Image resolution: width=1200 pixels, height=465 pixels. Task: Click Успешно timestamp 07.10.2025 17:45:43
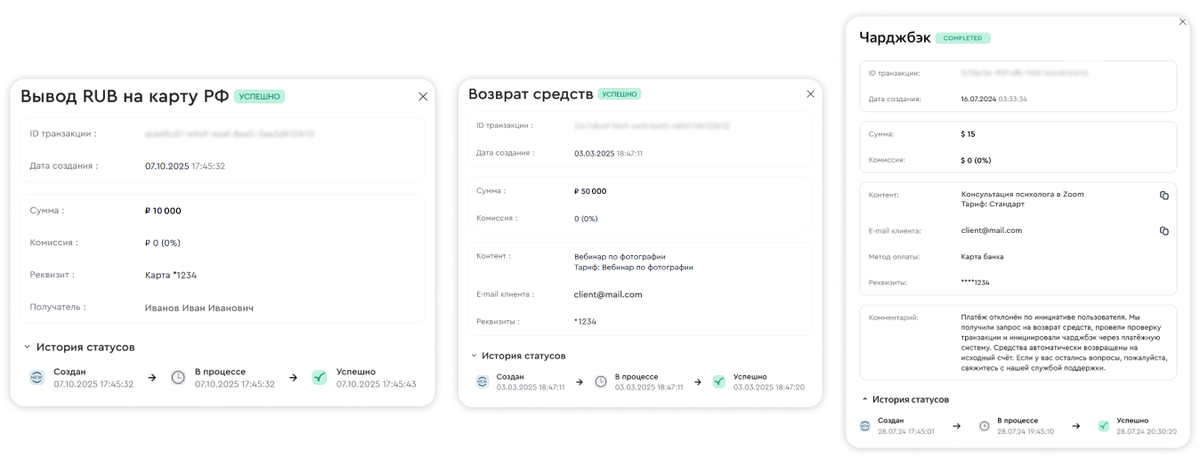376,384
